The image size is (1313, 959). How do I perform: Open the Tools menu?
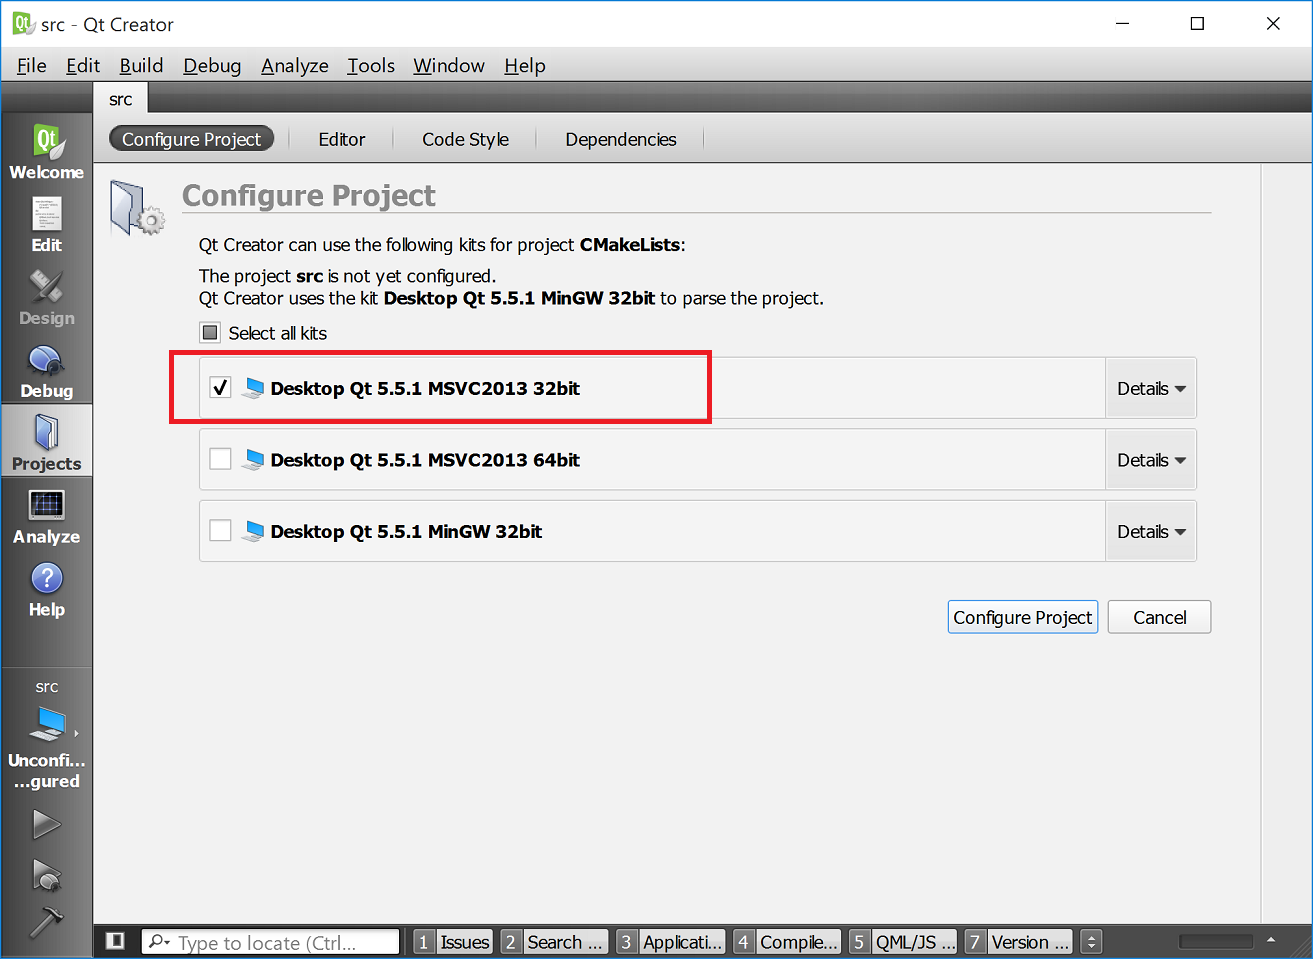[x=371, y=65]
